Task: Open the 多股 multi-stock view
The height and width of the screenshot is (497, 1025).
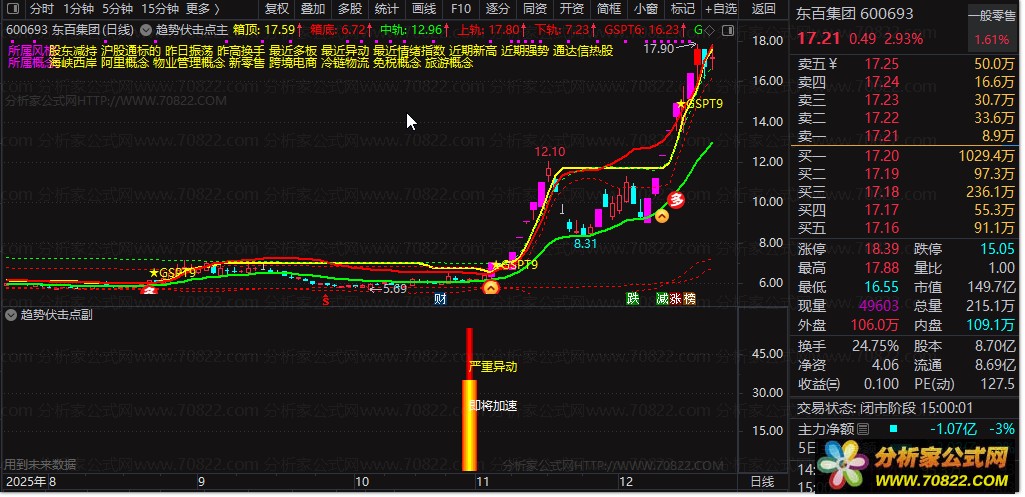Action: coord(350,9)
